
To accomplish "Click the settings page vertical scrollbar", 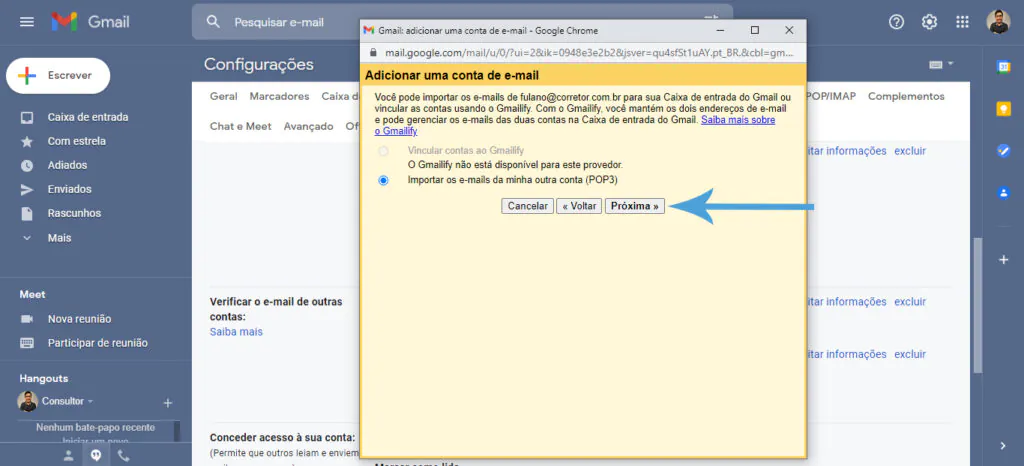I will tap(977, 304).
